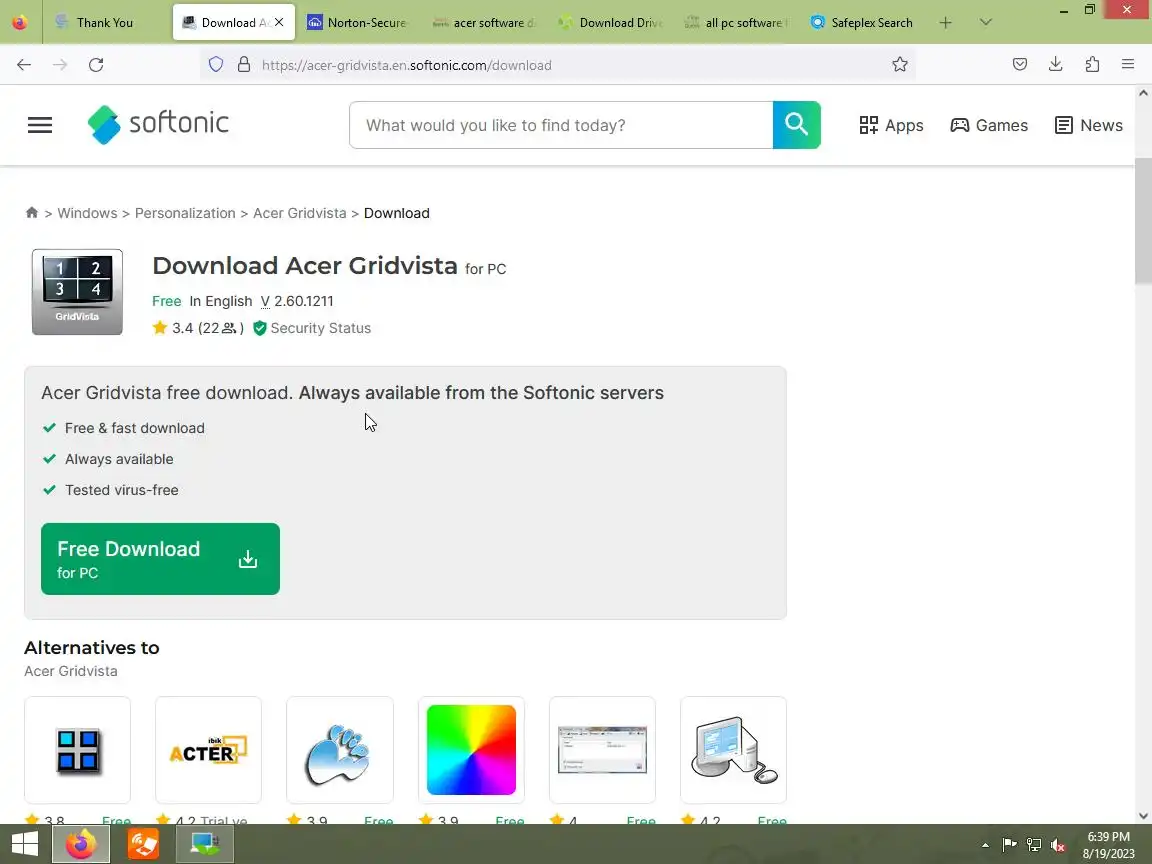The height and width of the screenshot is (864, 1152).
Task: Go to Personalization breadcrumb
Action: coord(185,213)
